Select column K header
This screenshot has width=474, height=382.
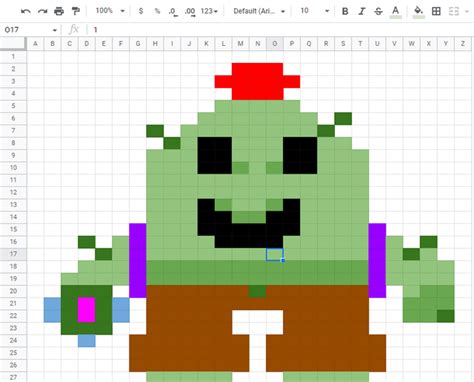[x=206, y=44]
